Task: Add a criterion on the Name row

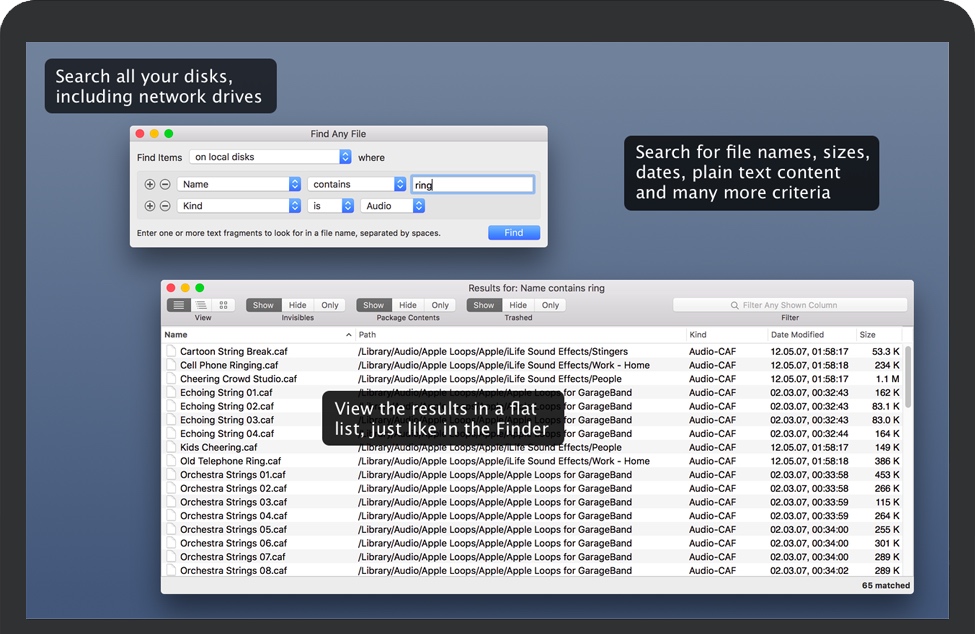Action: pos(150,184)
